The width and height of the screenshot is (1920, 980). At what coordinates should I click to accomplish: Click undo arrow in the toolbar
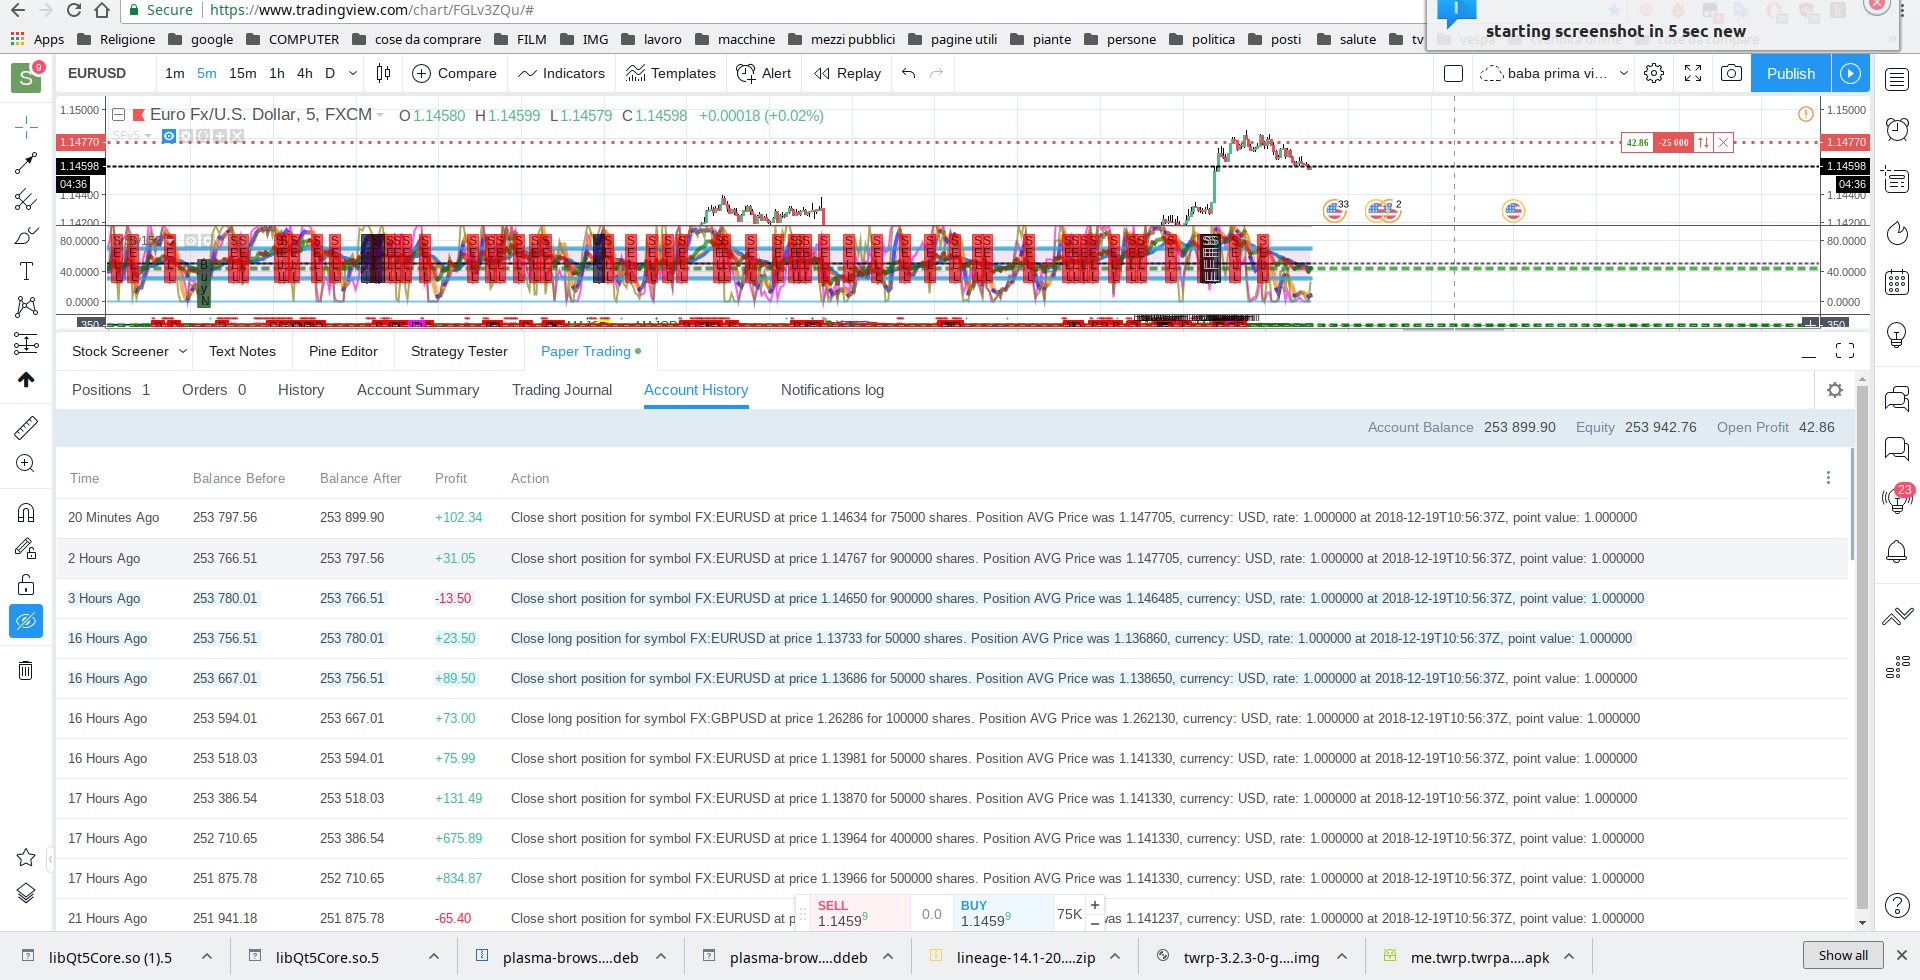pyautogui.click(x=908, y=73)
